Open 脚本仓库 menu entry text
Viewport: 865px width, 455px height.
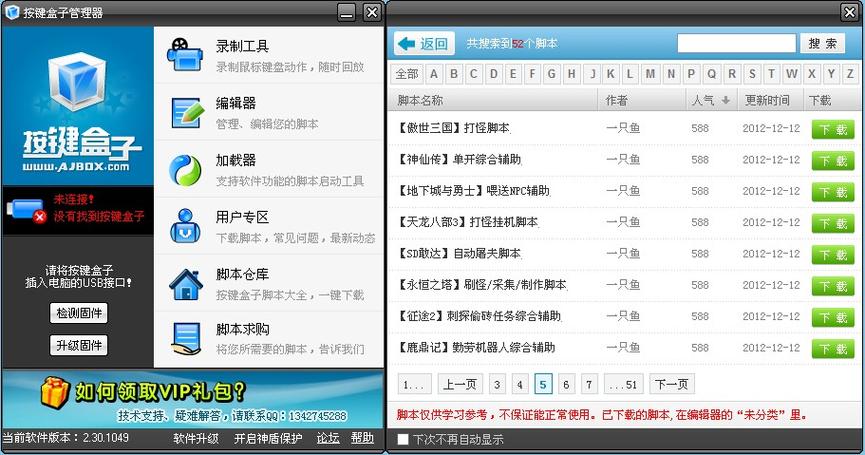point(242,274)
